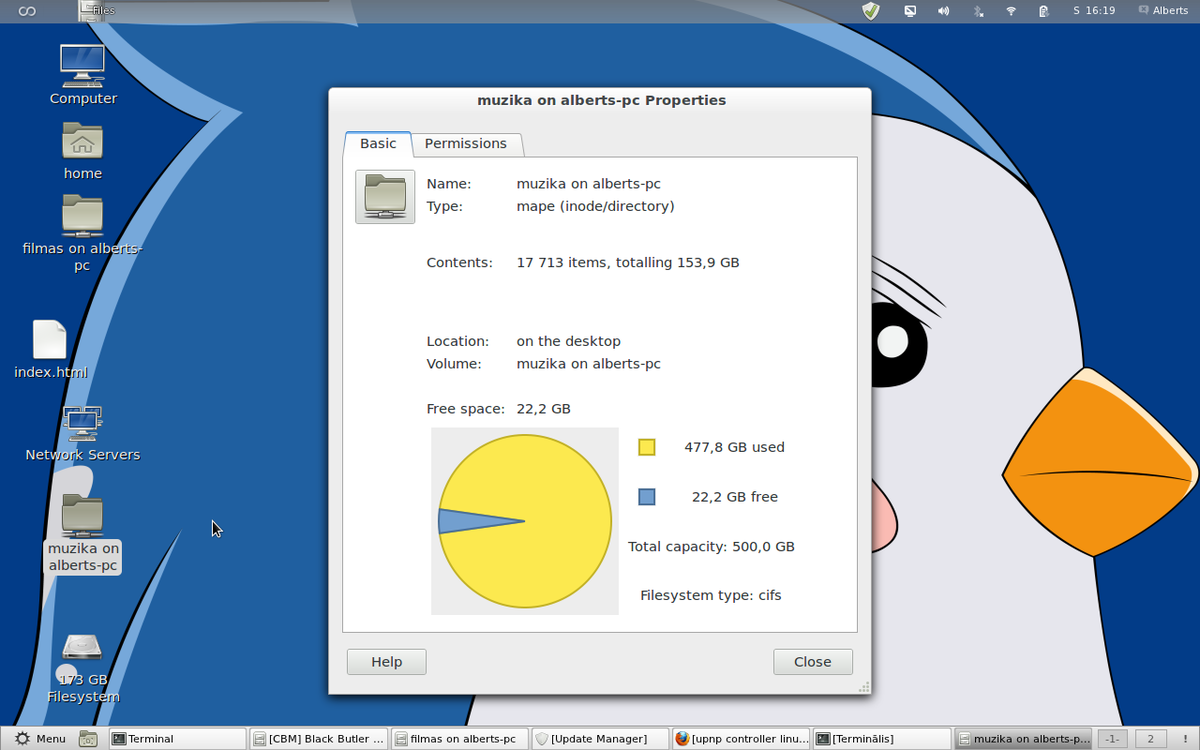Switch to [Update Manager] taskbar item

[x=600, y=739]
